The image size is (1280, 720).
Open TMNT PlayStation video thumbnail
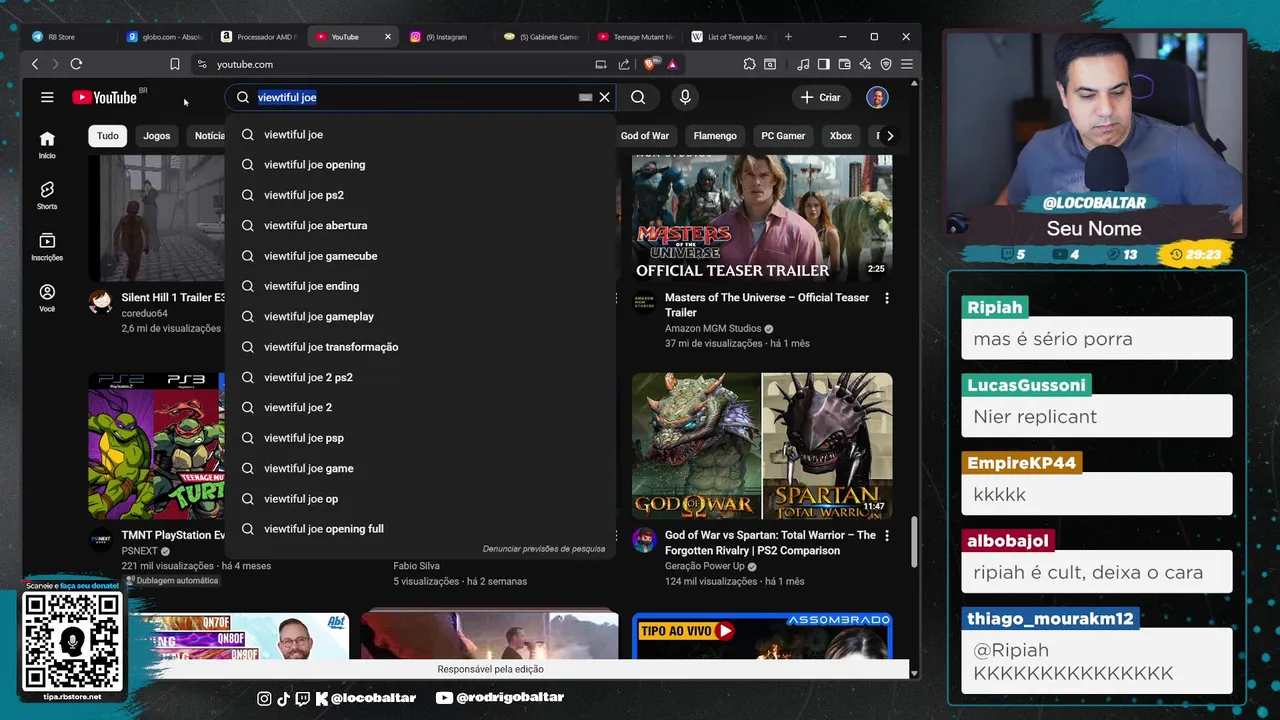pos(156,446)
